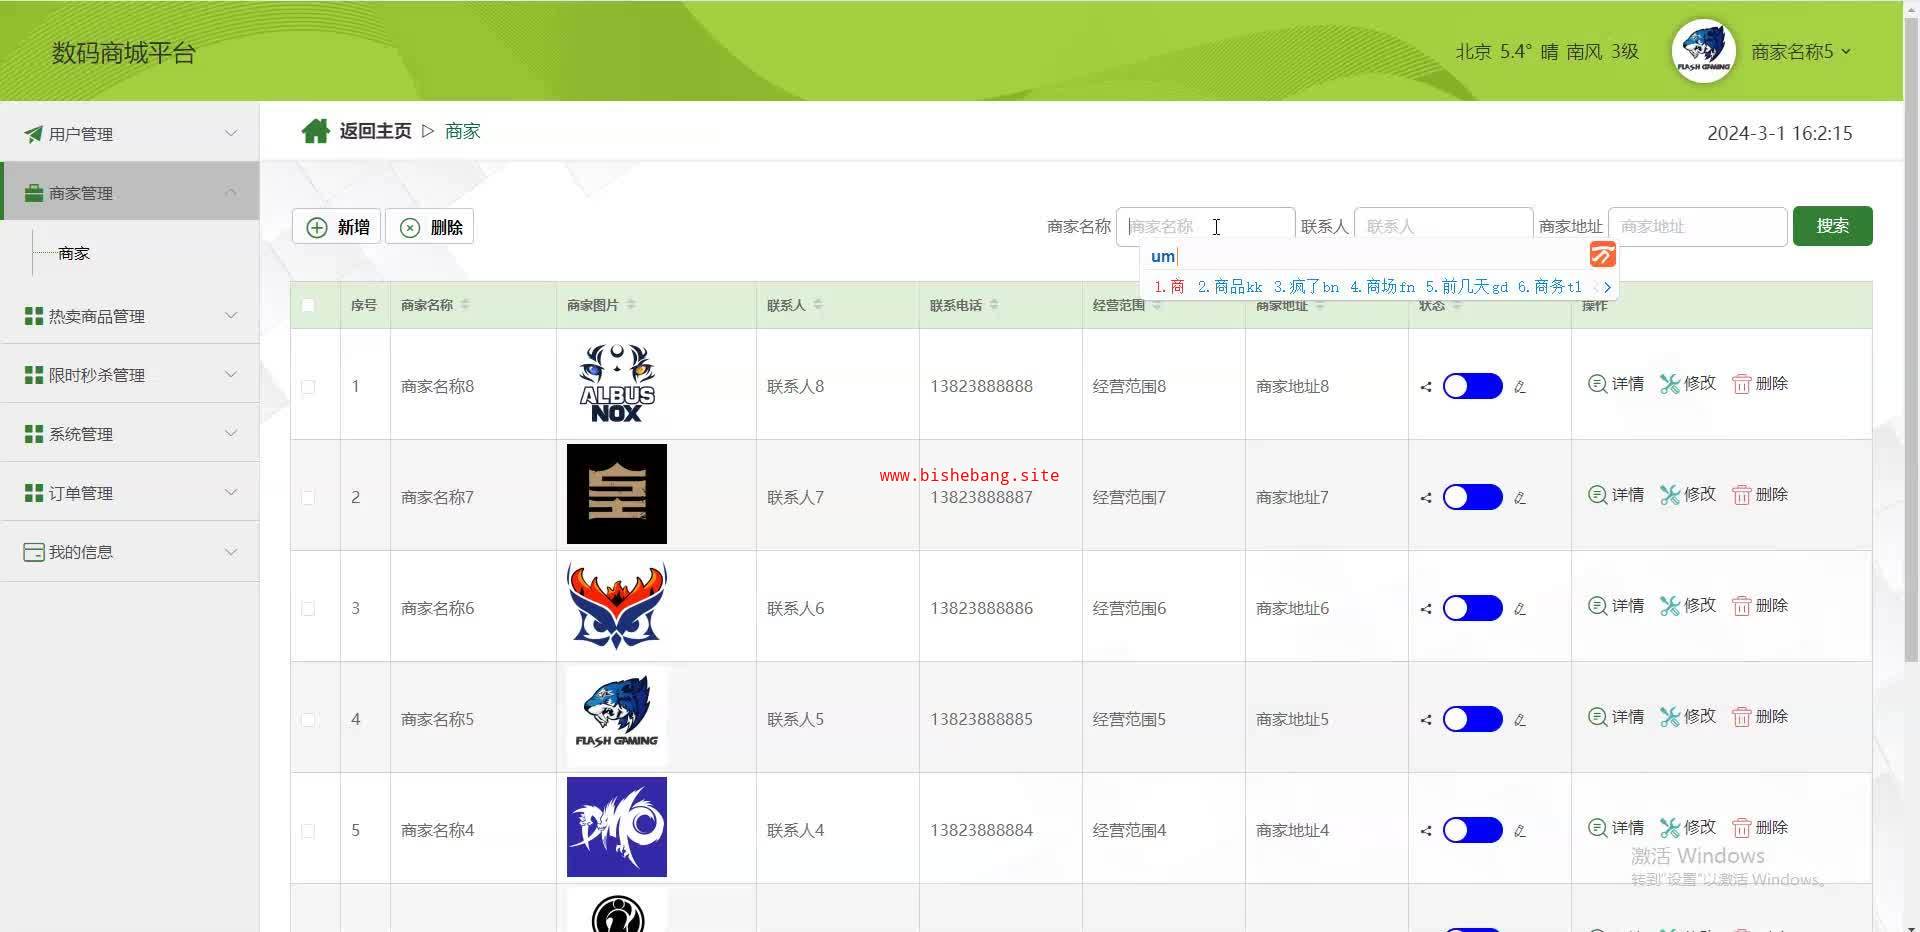Select the 商家 submenu item
1920x932 pixels.
click(x=74, y=254)
